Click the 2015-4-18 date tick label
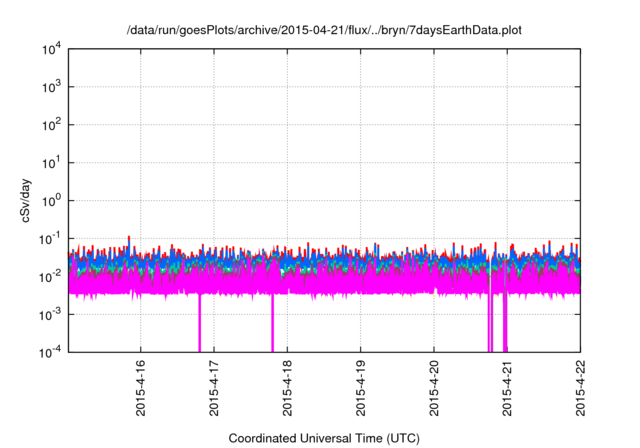This screenshot has width=640, height=448. (x=287, y=388)
